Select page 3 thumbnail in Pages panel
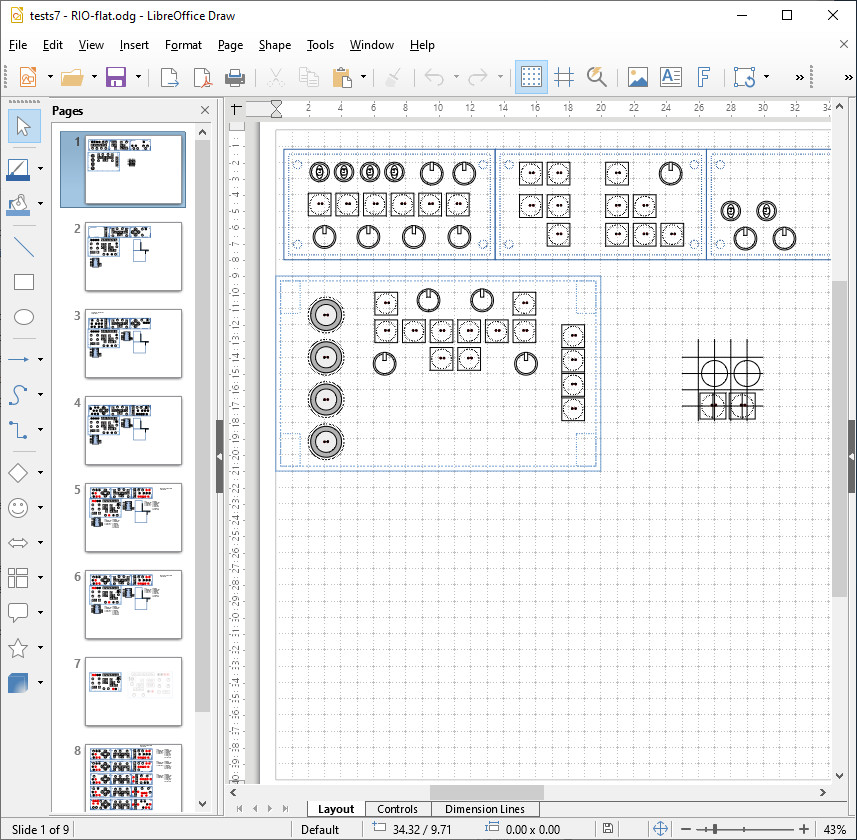Viewport: 857px width, 840px height. 133,343
